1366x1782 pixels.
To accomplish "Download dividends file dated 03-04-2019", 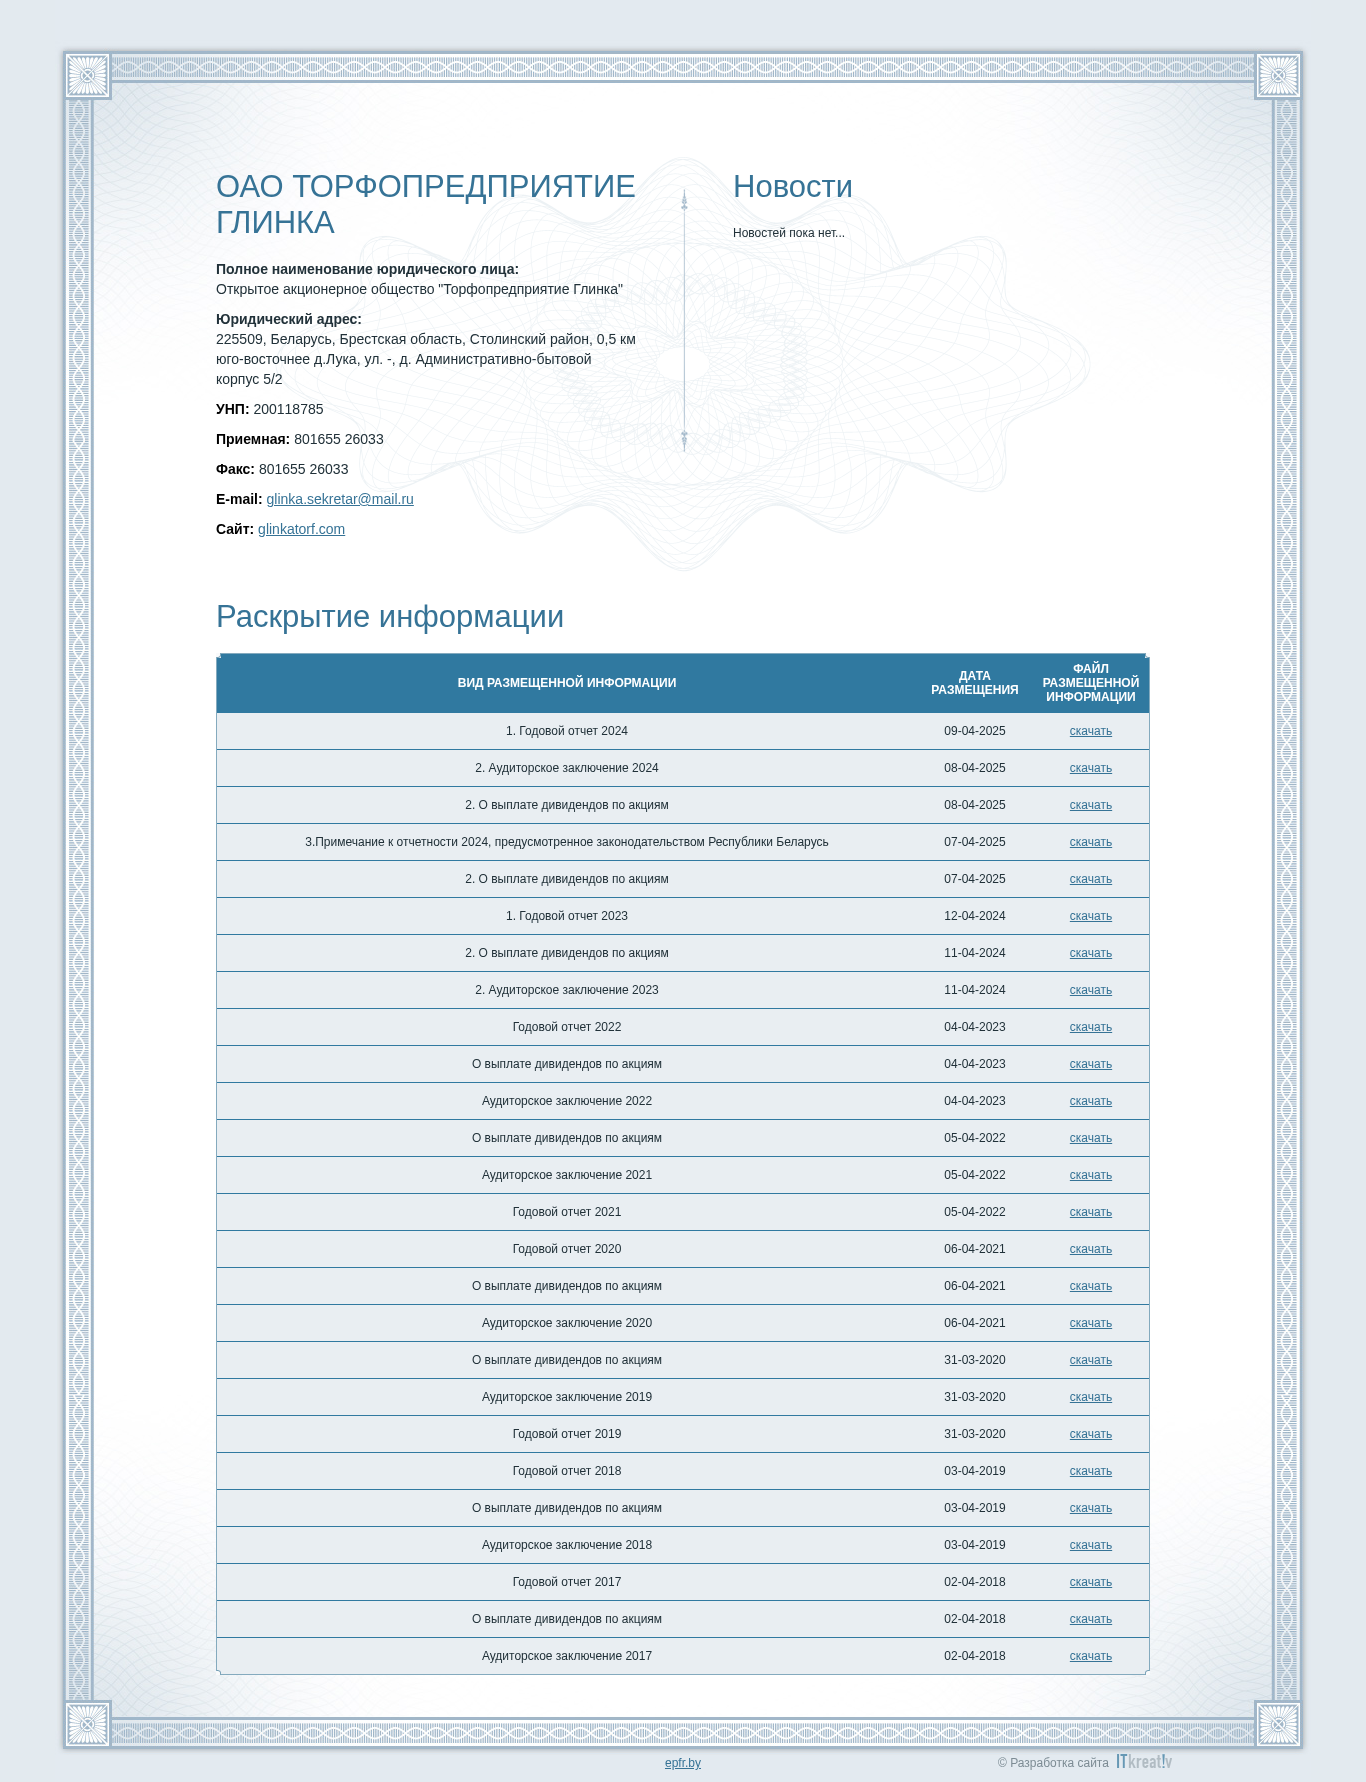I will pos(1090,1508).
